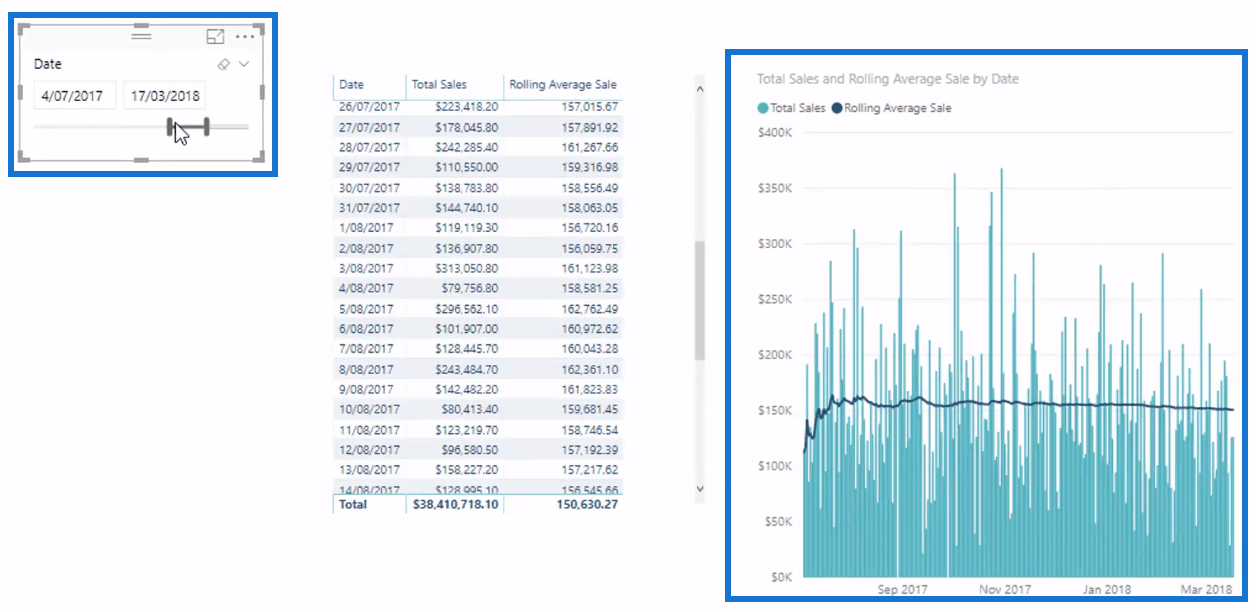Screen dimensions: 1256x612
Task: Select the 1/08/2017 date cell
Action: point(366,227)
